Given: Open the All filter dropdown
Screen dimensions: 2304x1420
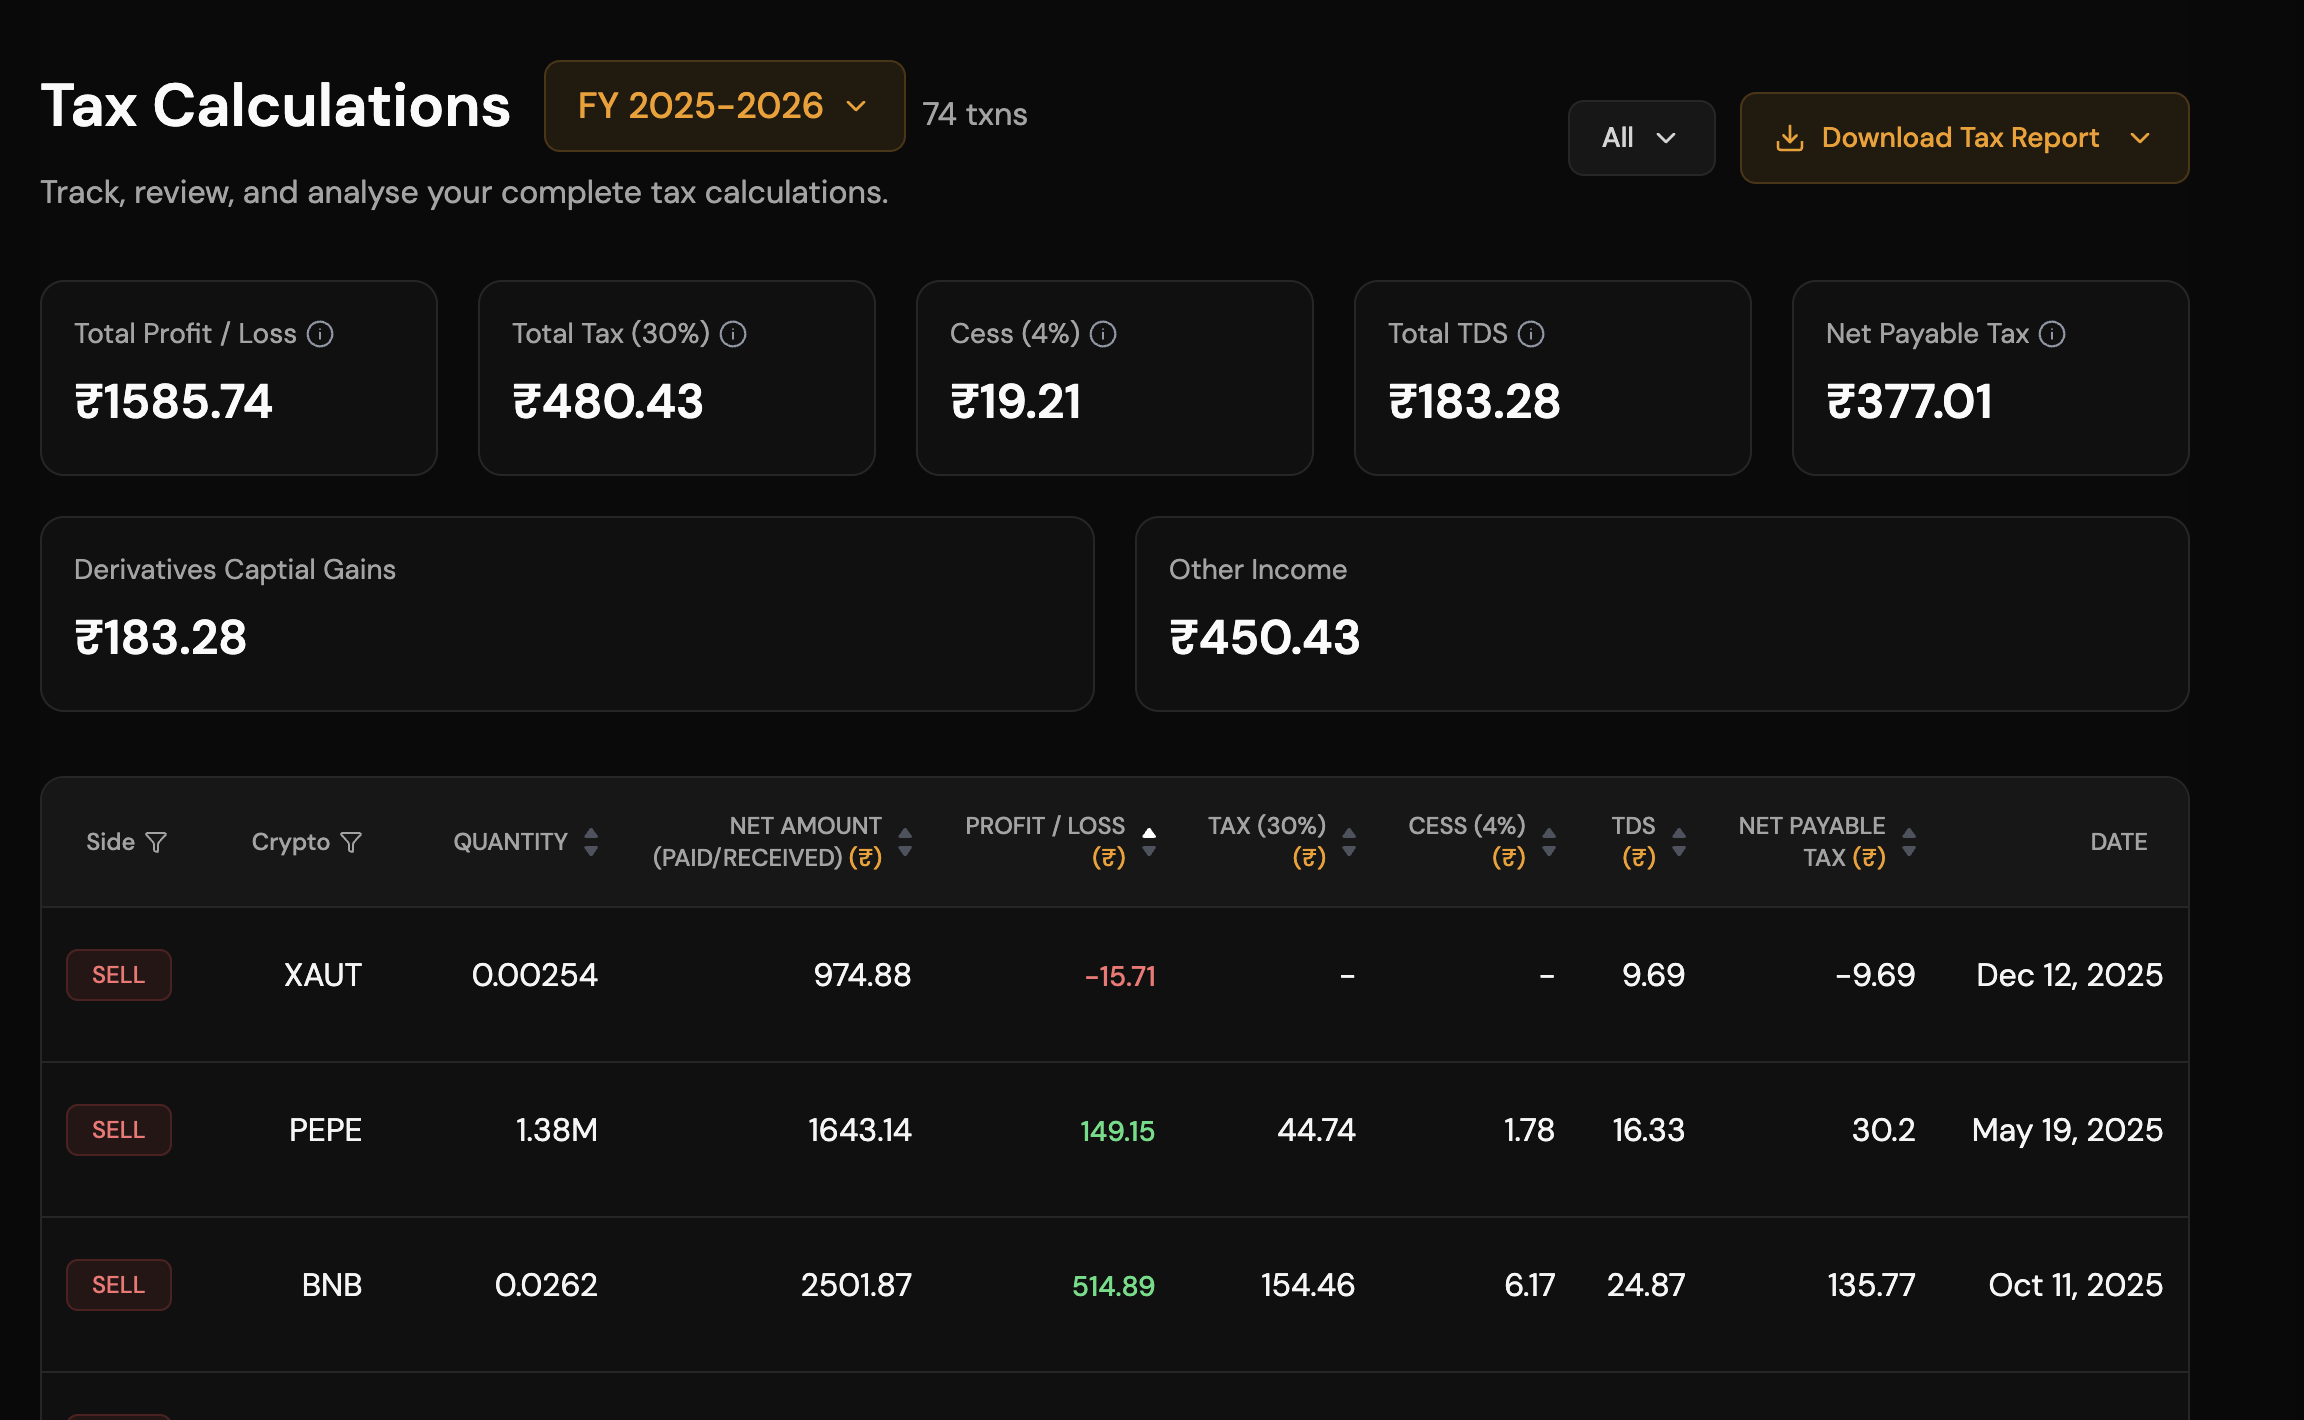Looking at the screenshot, I should click(x=1641, y=138).
